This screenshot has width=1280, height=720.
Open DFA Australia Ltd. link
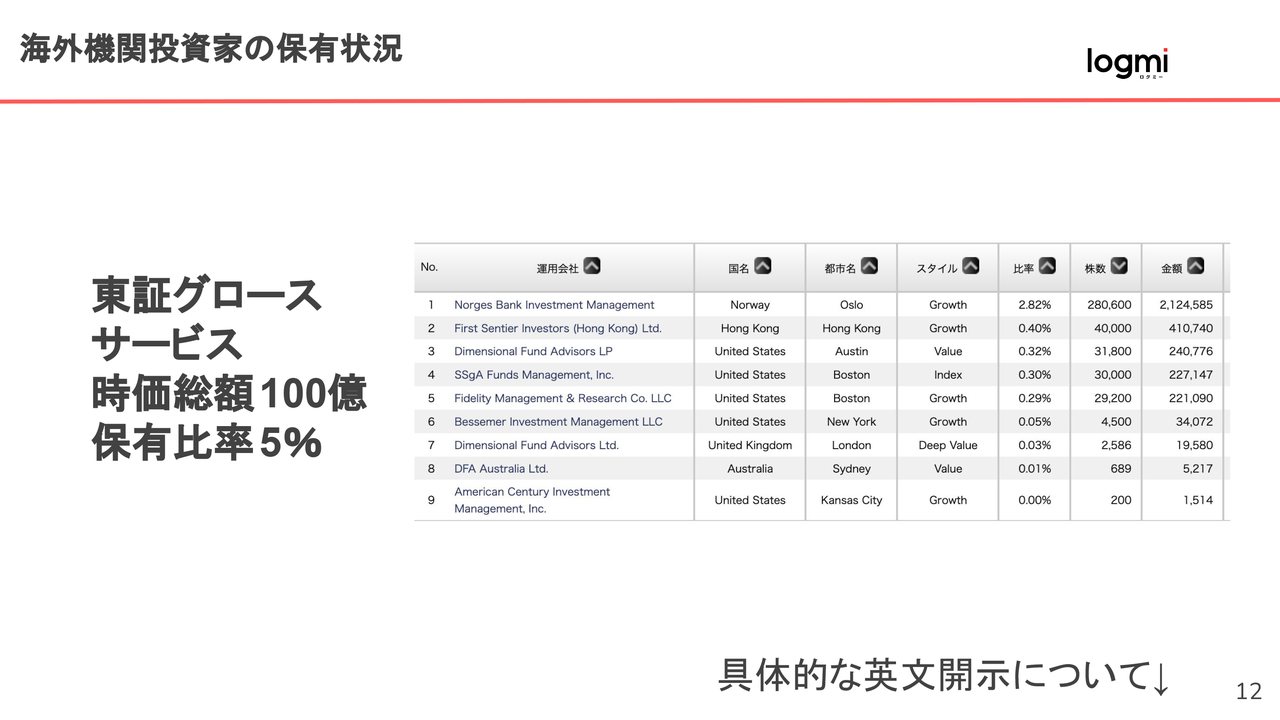(x=501, y=469)
